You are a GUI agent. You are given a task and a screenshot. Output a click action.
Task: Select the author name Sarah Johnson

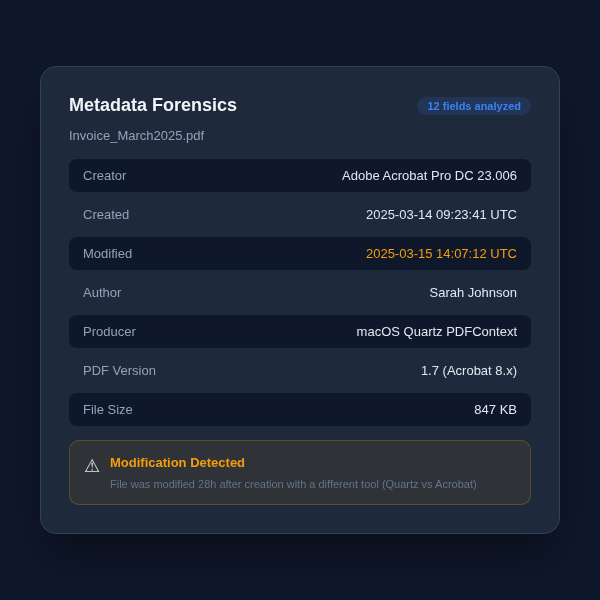(473, 293)
